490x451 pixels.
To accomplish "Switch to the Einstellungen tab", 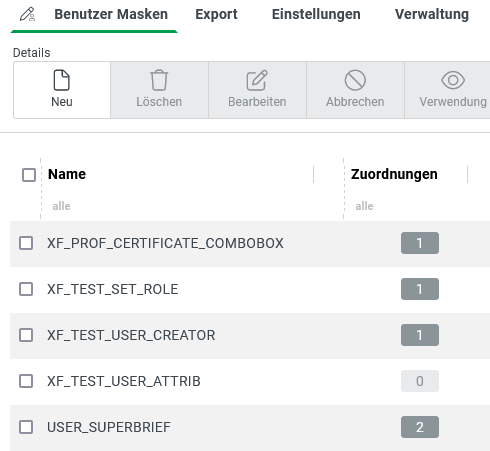I will click(x=316, y=14).
